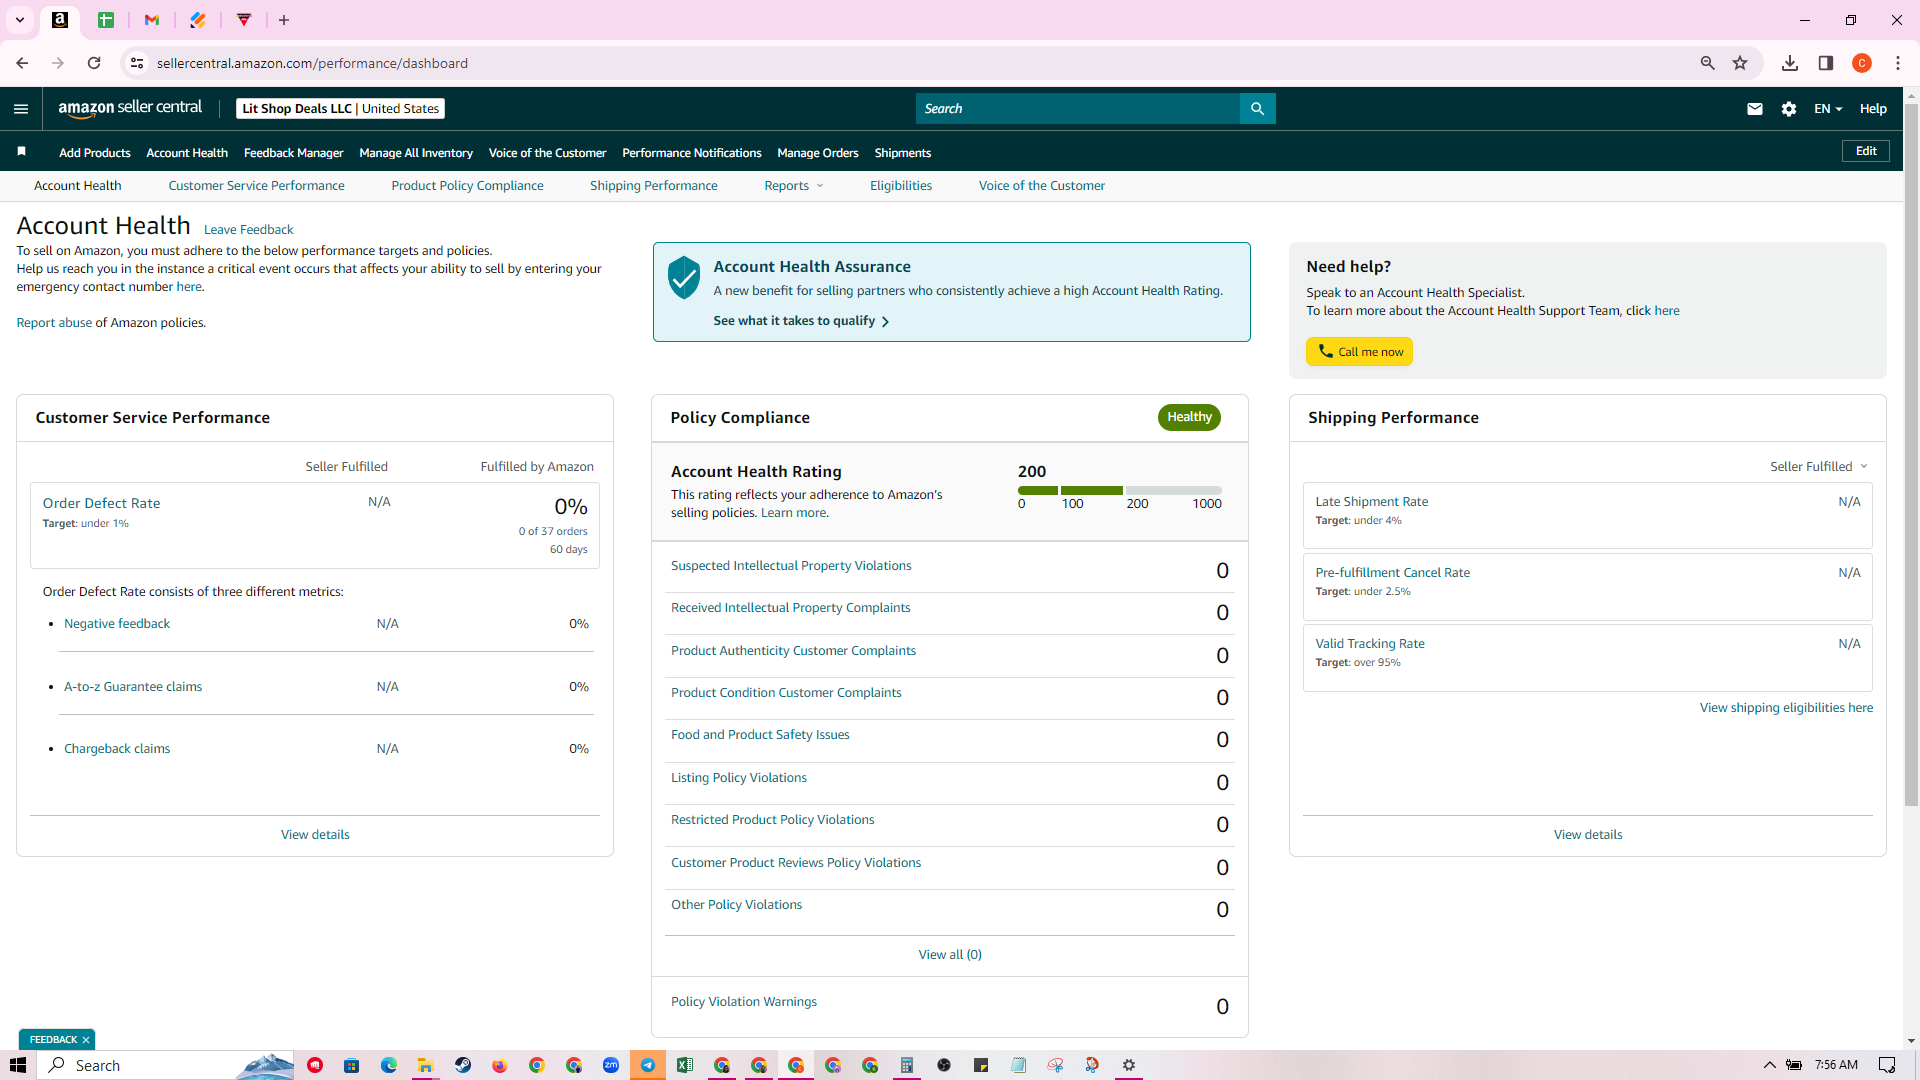Open the browser downloads icon
Image resolution: width=1920 pixels, height=1080 pixels.
[x=1790, y=63]
